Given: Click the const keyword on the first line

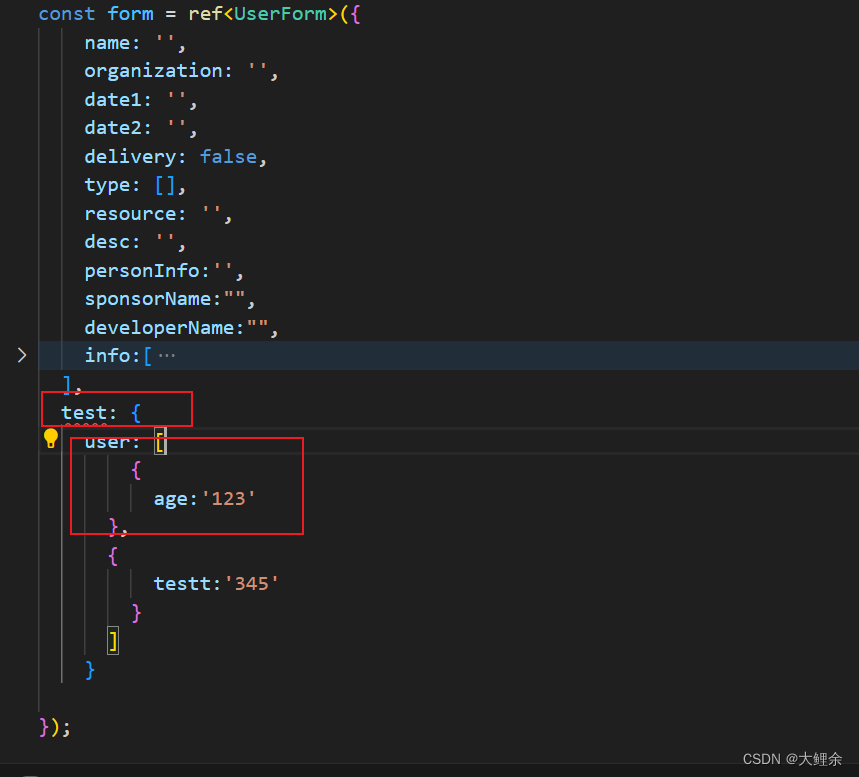Looking at the screenshot, I should point(66,14).
